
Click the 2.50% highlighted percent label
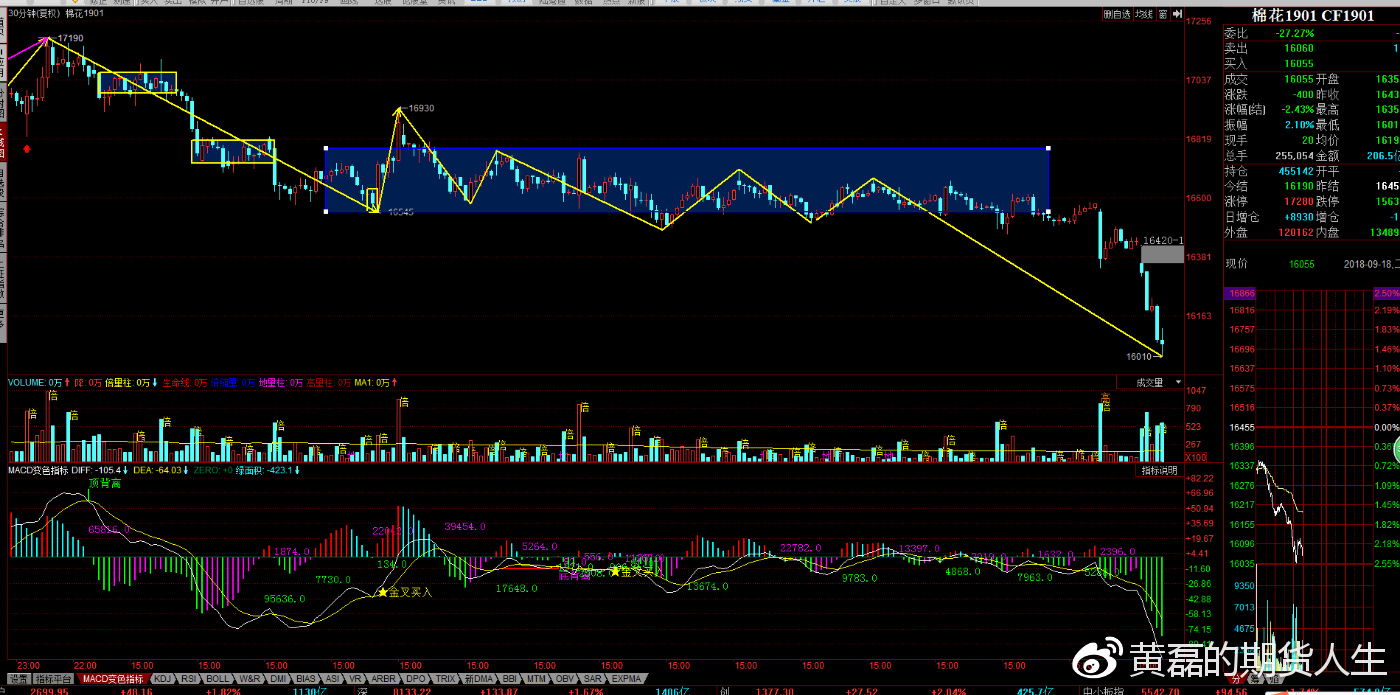(1387, 293)
